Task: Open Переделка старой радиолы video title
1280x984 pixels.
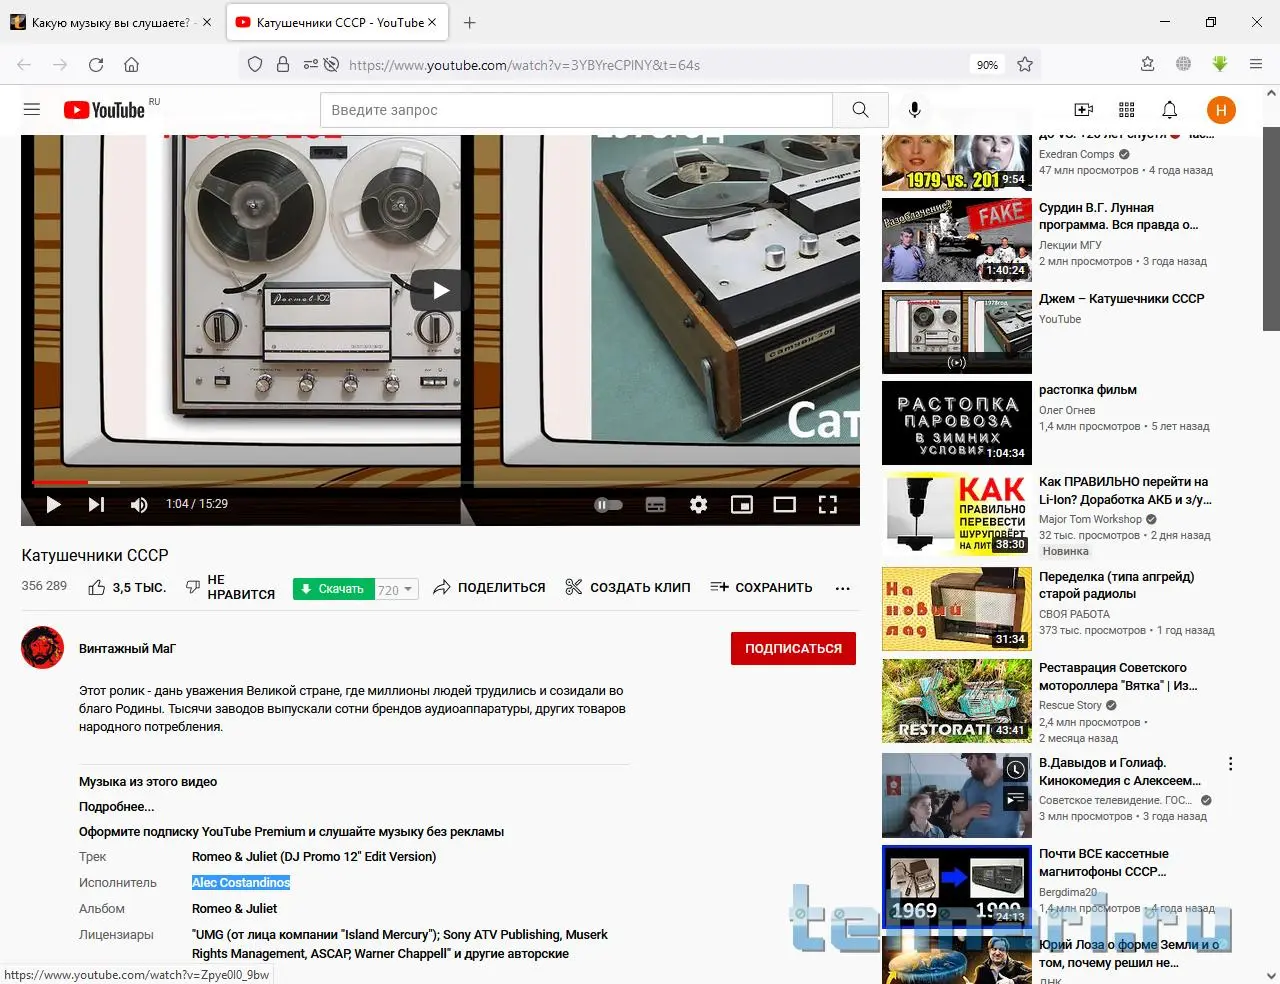Action: pyautogui.click(x=1116, y=585)
